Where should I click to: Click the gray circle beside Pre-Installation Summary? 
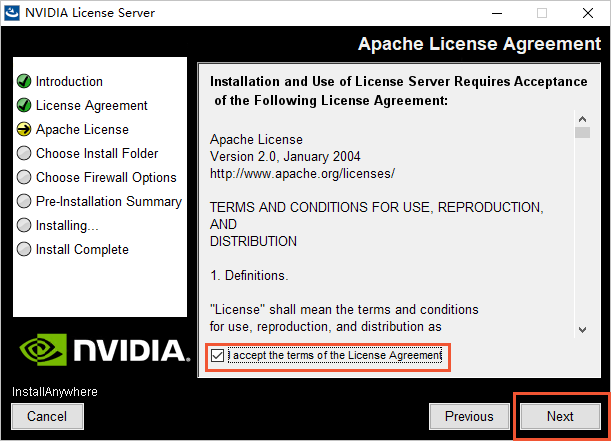(24, 201)
